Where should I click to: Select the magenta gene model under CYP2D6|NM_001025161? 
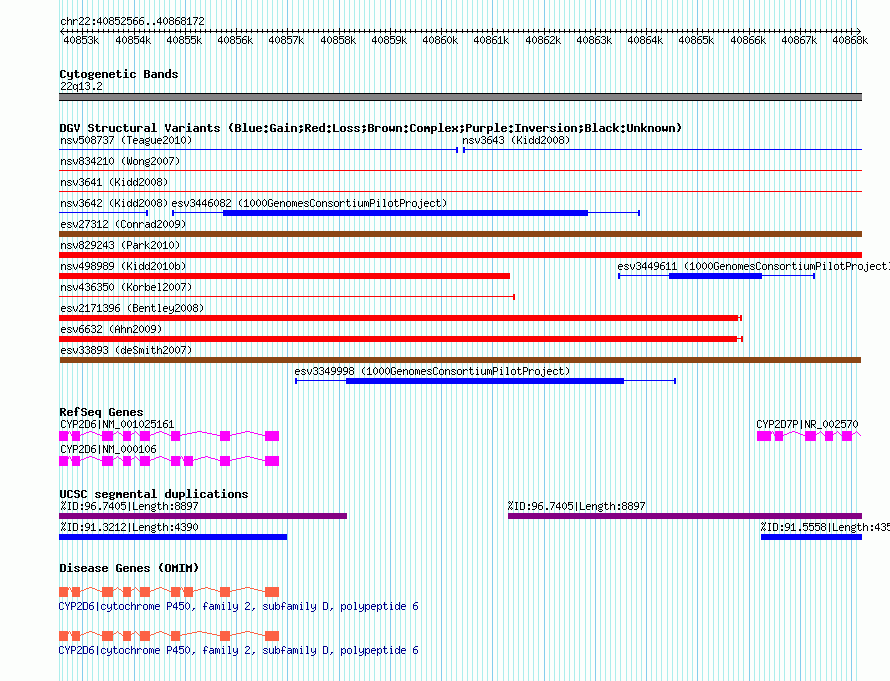click(169, 436)
